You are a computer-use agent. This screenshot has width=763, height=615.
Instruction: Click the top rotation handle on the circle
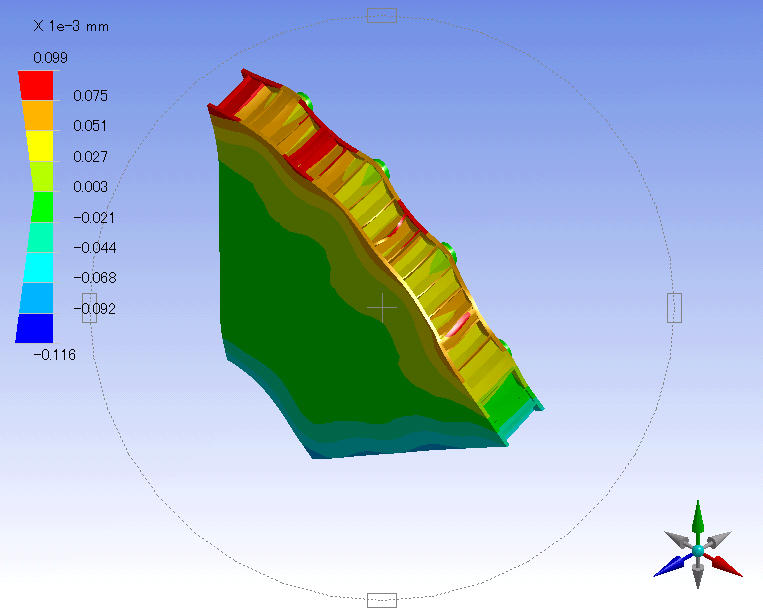(x=382, y=16)
